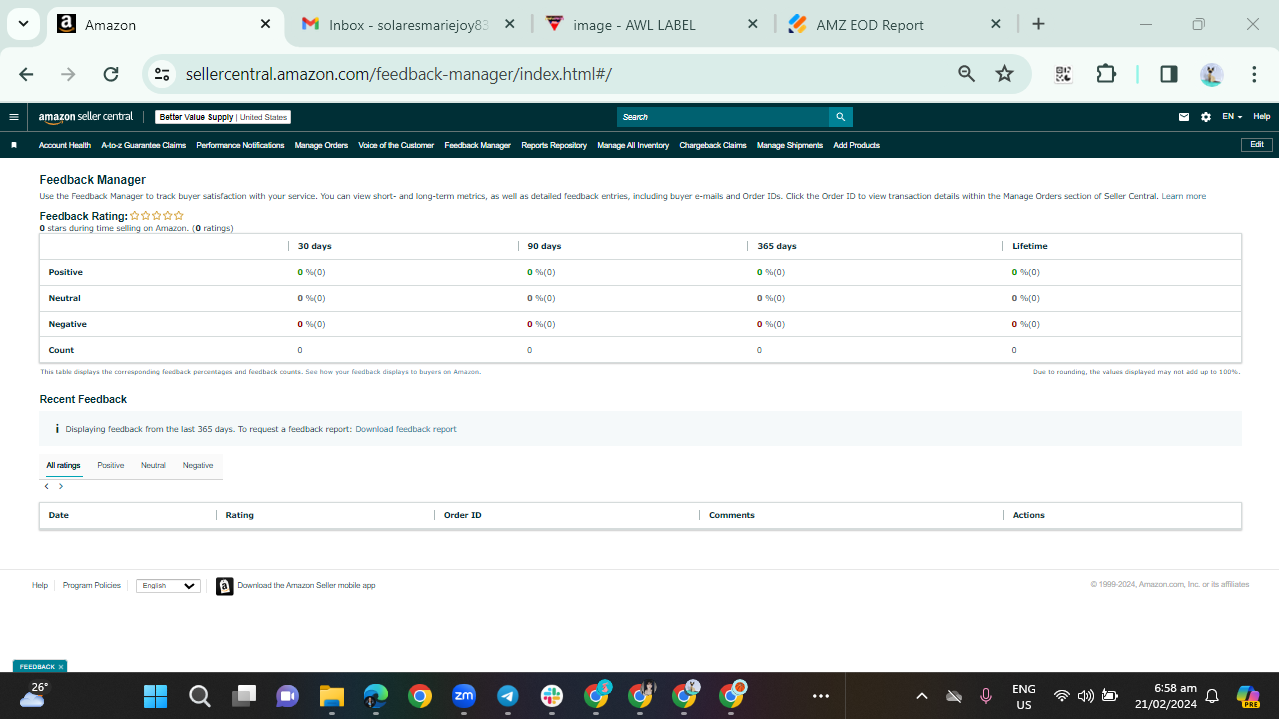The image size is (1279, 719).
Task: Open Account Health in the nav bar
Action: (65, 146)
